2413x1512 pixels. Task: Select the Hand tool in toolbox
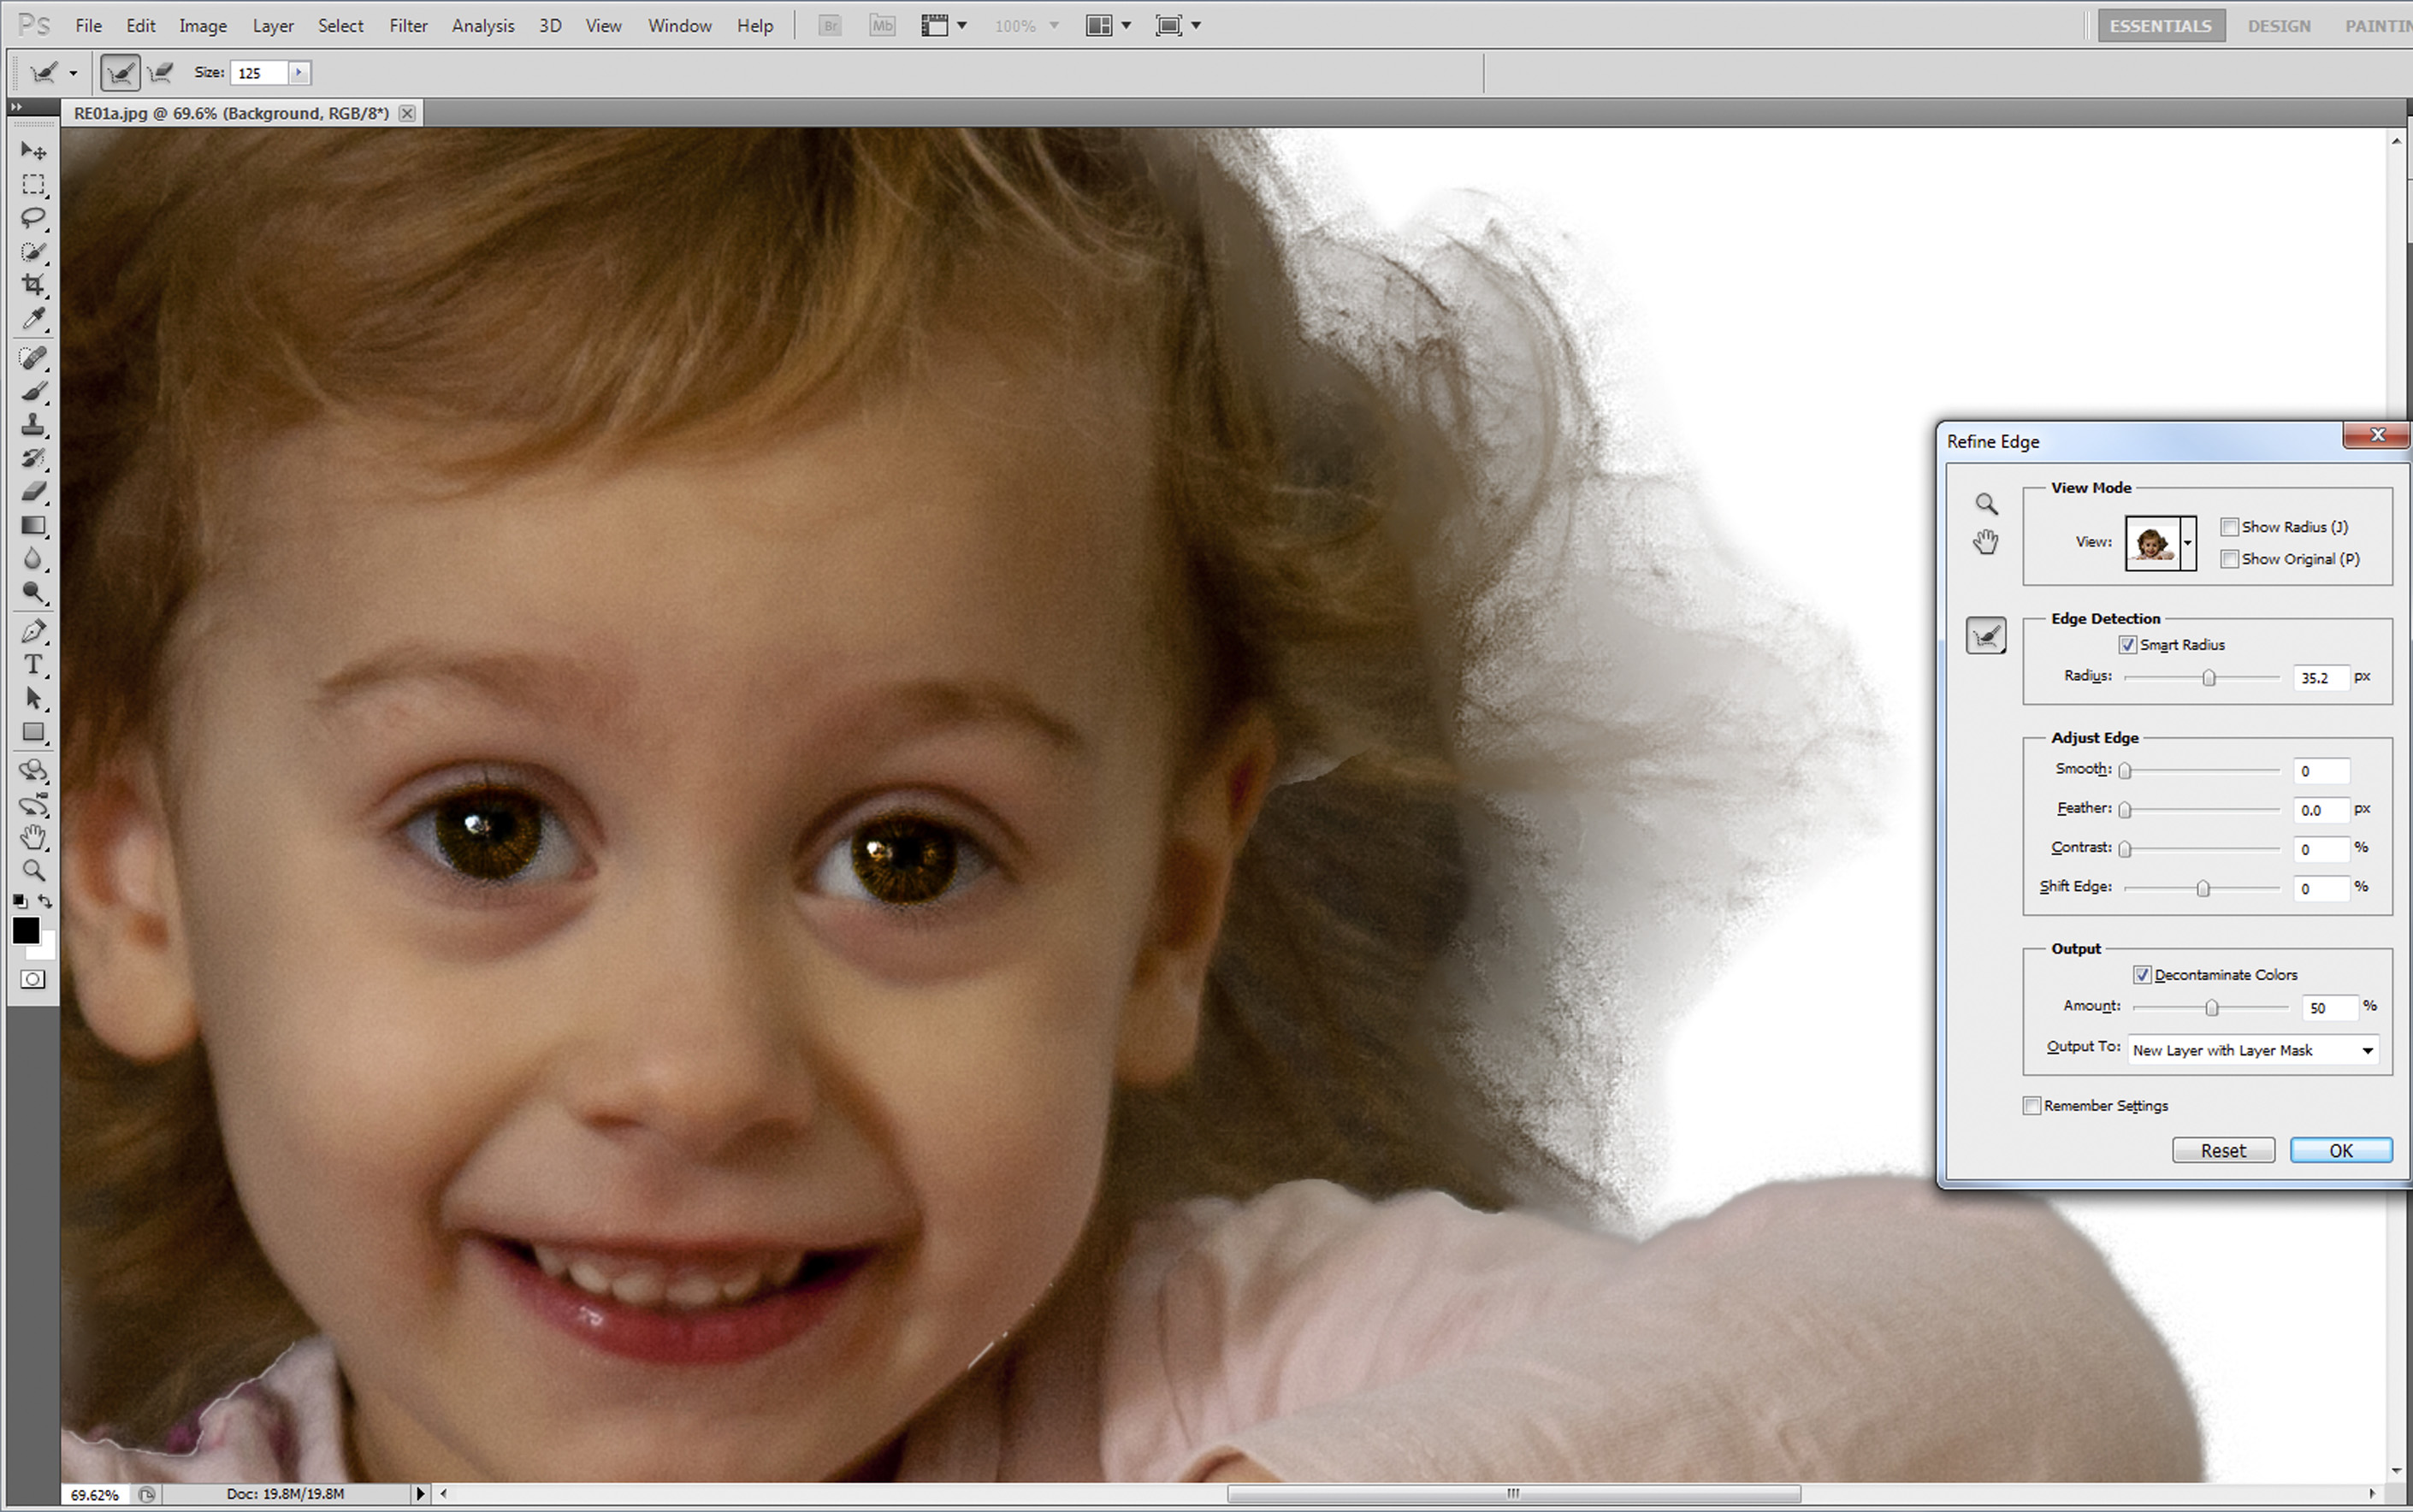34,838
